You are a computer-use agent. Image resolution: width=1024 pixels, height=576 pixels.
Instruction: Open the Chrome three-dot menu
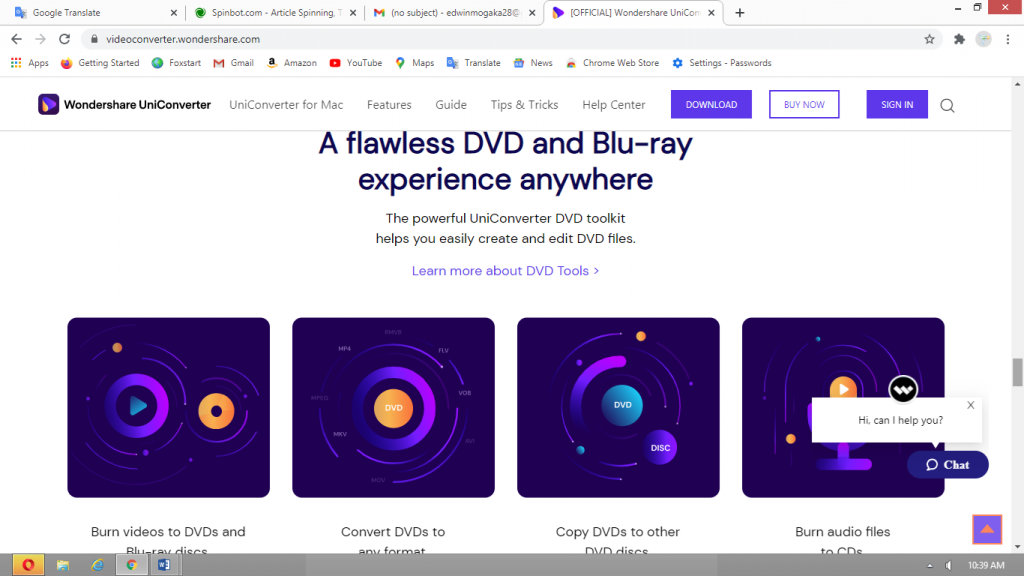click(1008, 39)
